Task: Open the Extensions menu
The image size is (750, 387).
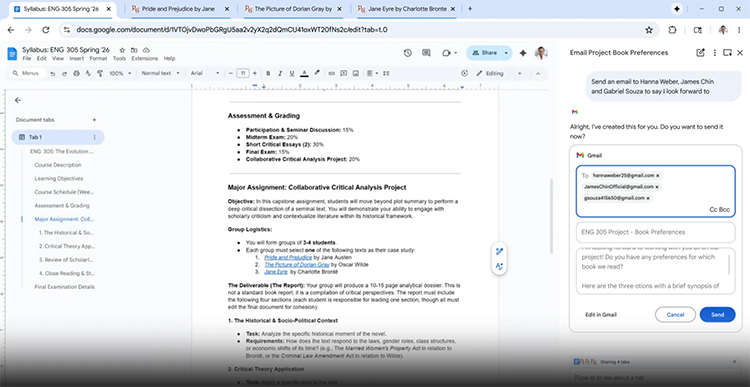Action: click(144, 58)
